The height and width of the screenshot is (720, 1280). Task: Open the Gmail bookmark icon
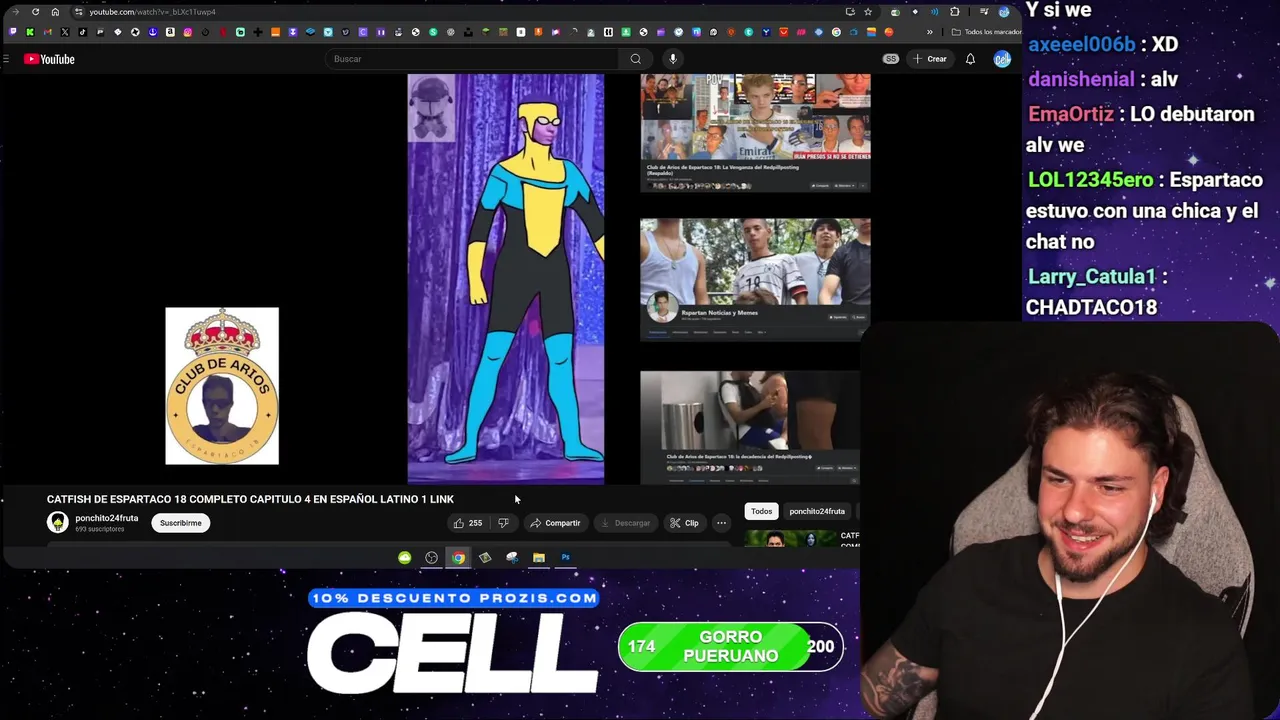(47, 32)
